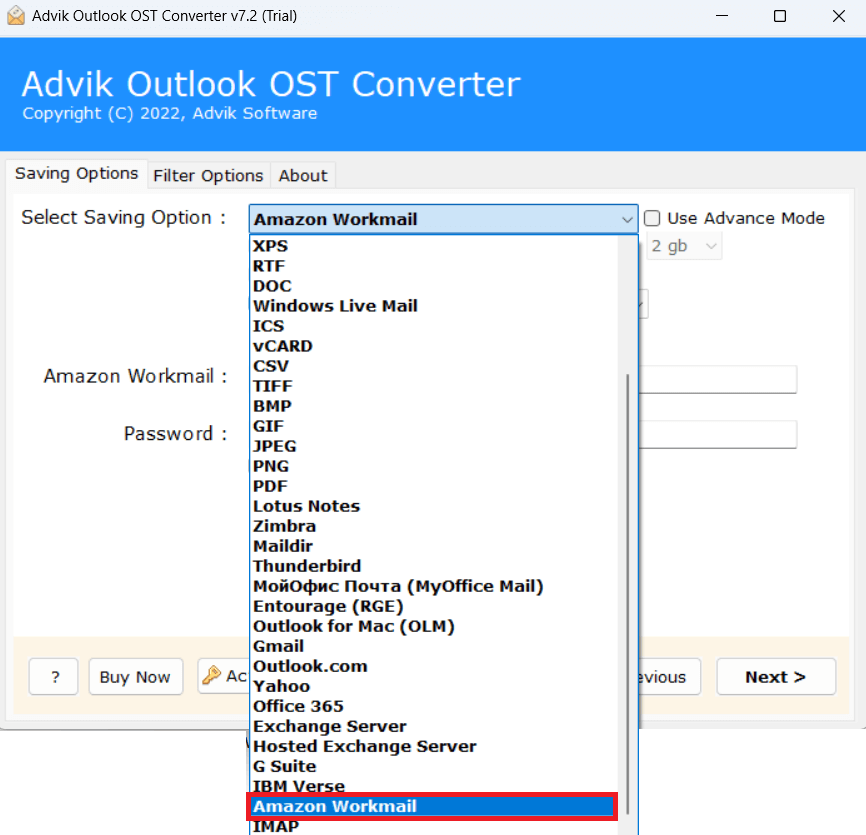The image size is (866, 835).
Task: Switch to the Saving Options tab
Action: coord(76,174)
